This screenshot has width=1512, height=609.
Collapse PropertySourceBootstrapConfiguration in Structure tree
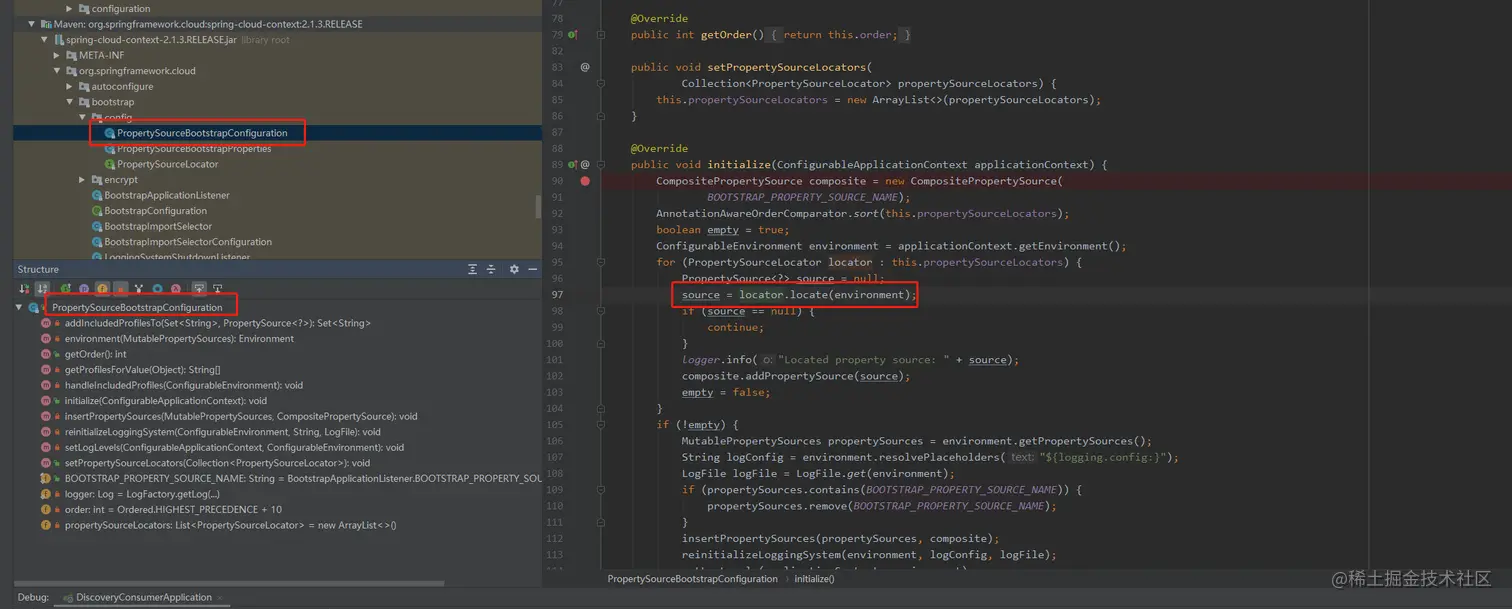(19, 307)
